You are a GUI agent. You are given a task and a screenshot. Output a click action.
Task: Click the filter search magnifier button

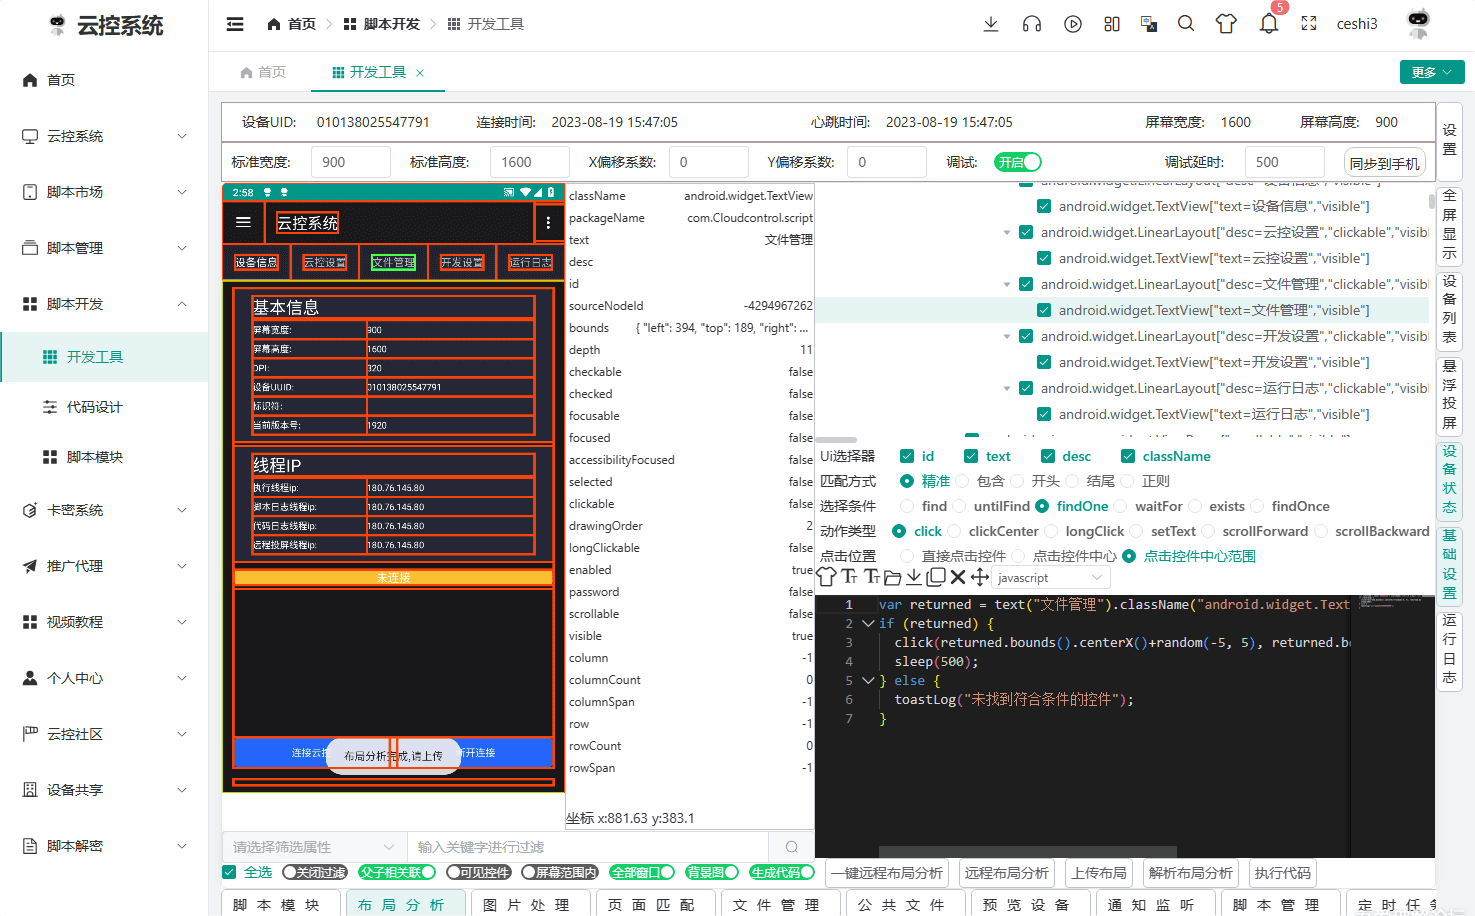[x=792, y=847]
